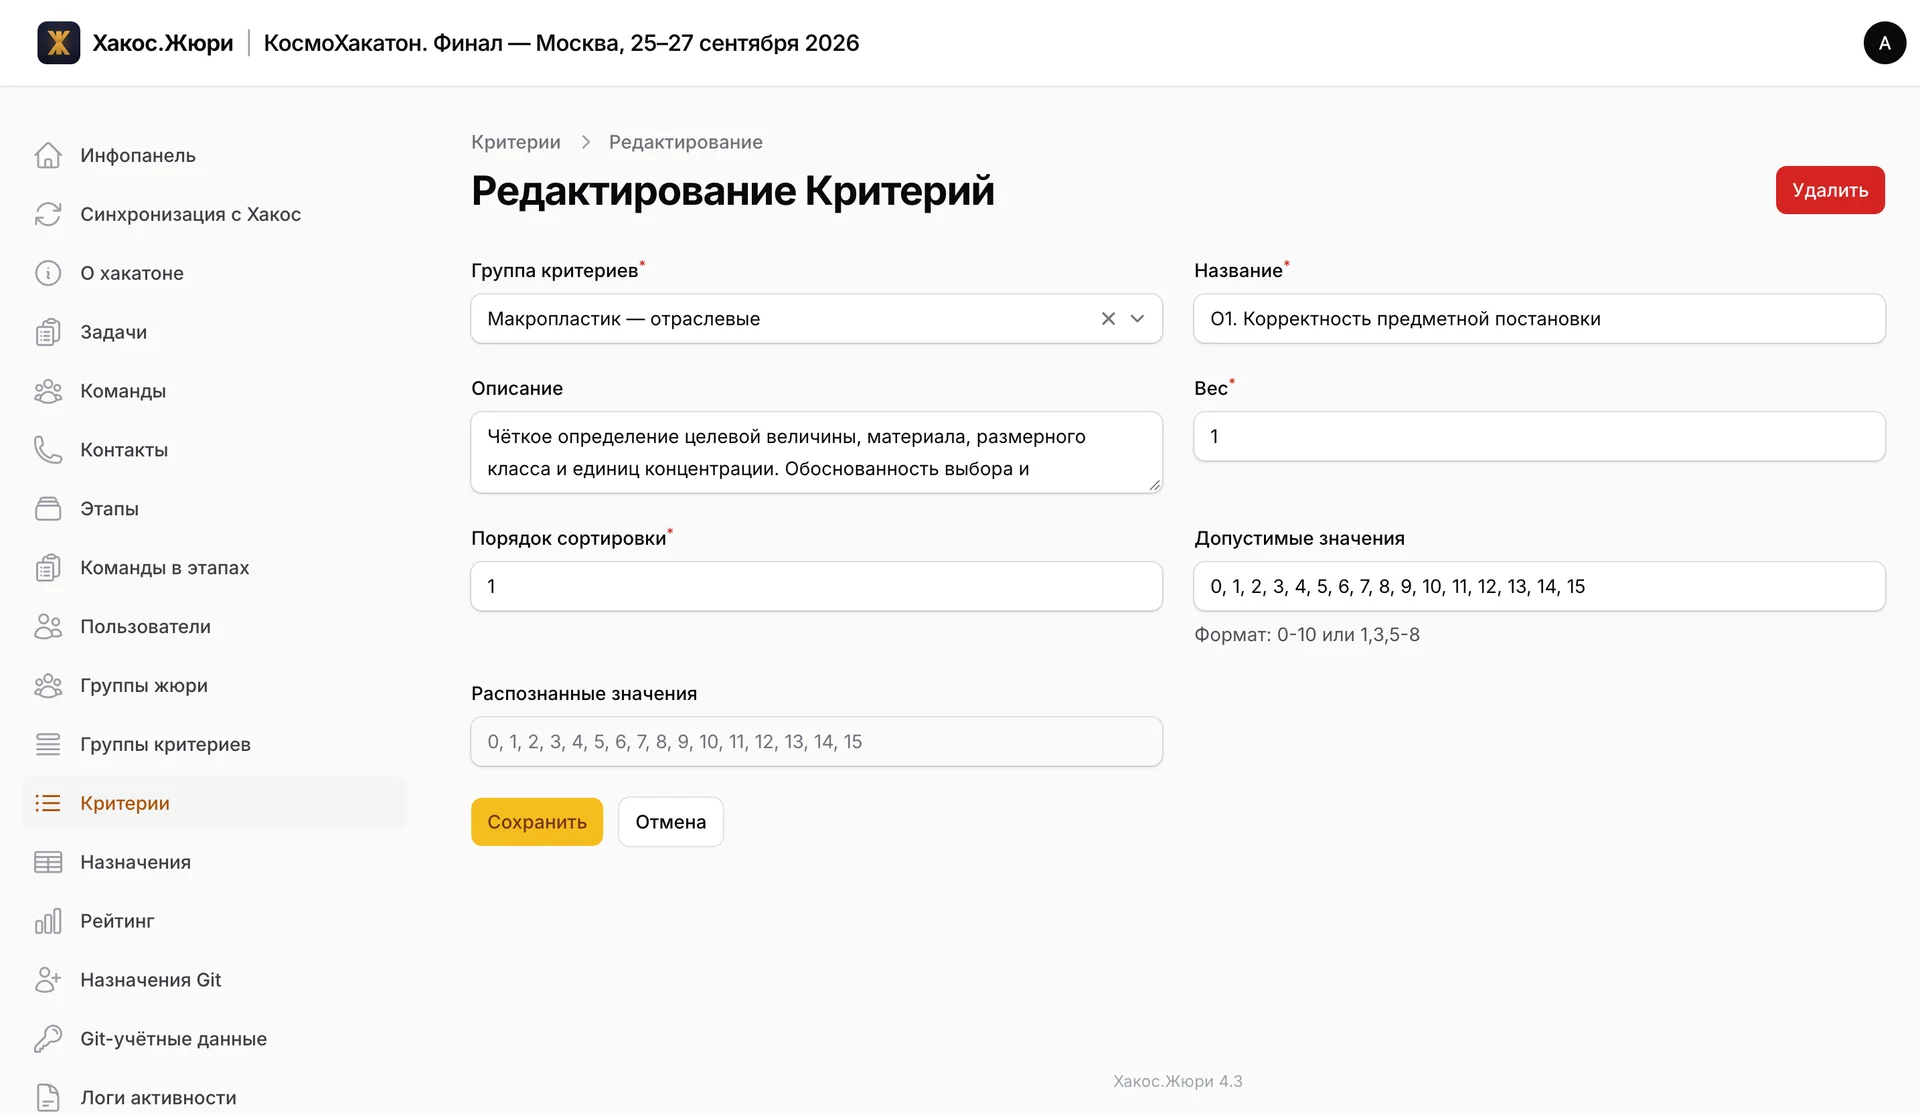This screenshot has width=1920, height=1115.
Task: Click the home icon beside Инфопанель
Action: (x=48, y=155)
